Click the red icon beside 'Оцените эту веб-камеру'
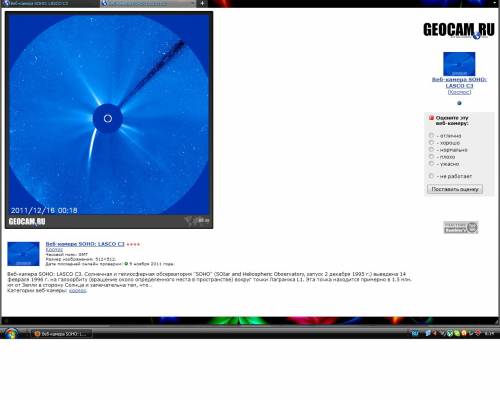Image resolution: width=500 pixels, height=400 pixels. [431, 118]
